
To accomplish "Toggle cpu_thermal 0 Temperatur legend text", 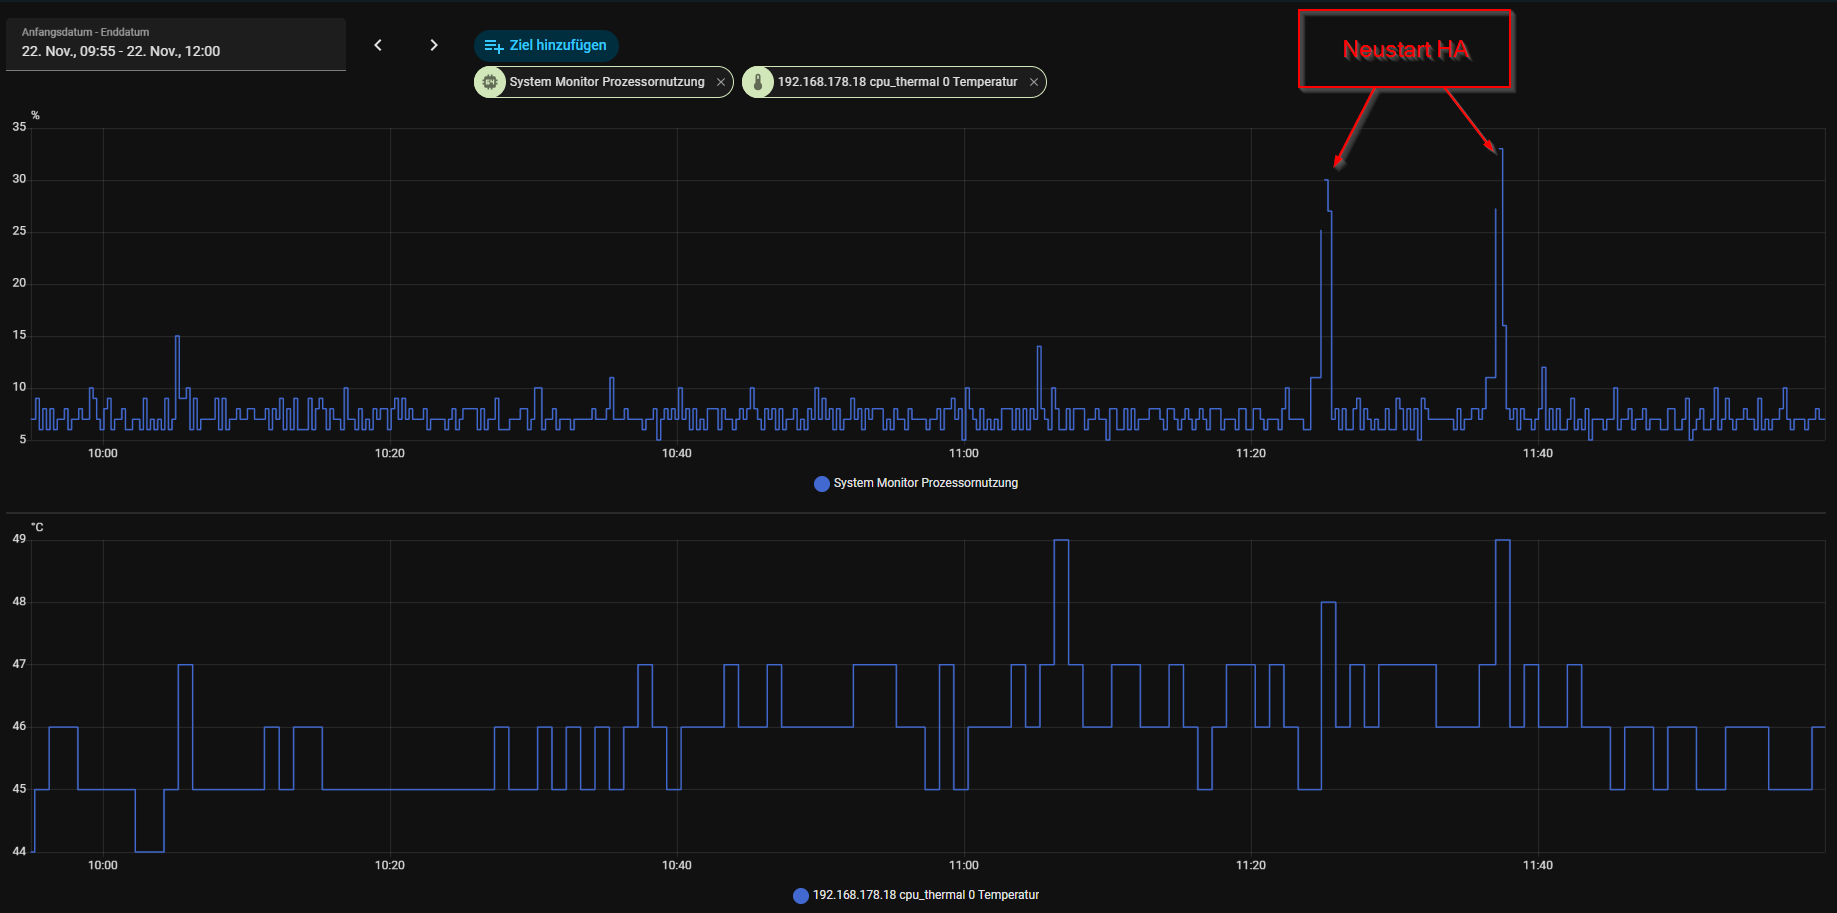I will [926, 895].
